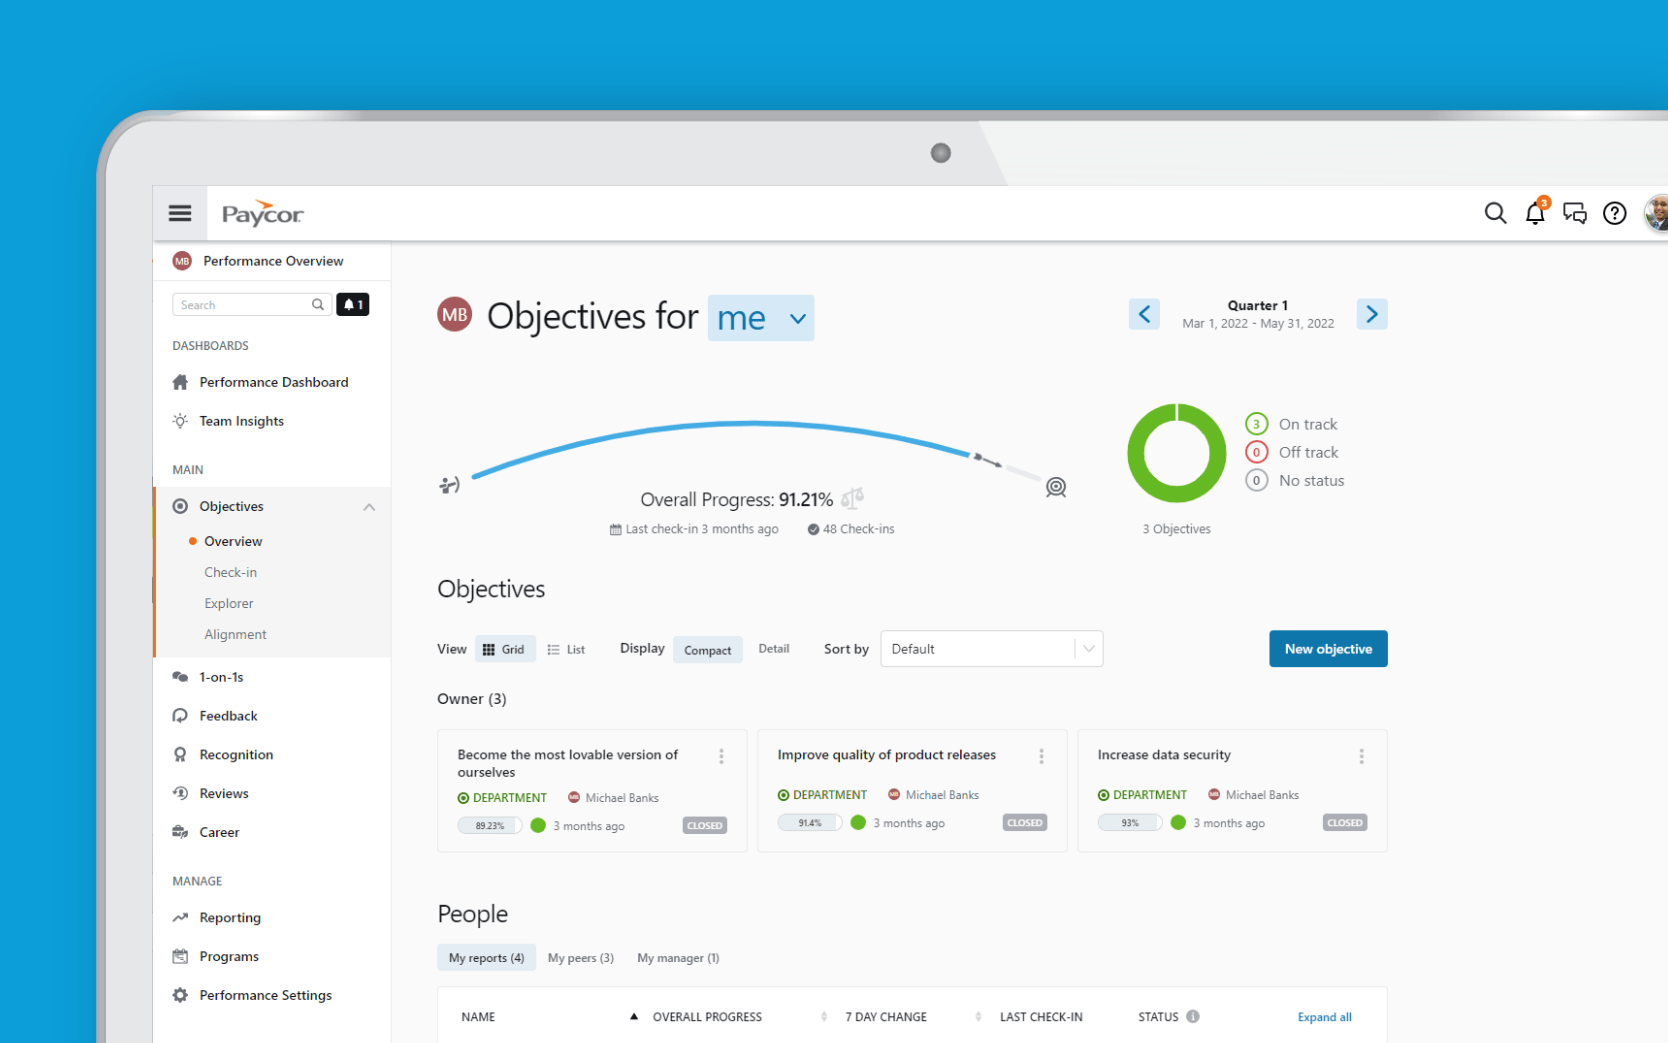Switch to My manager (1) tab
The height and width of the screenshot is (1043, 1668).
point(678,958)
